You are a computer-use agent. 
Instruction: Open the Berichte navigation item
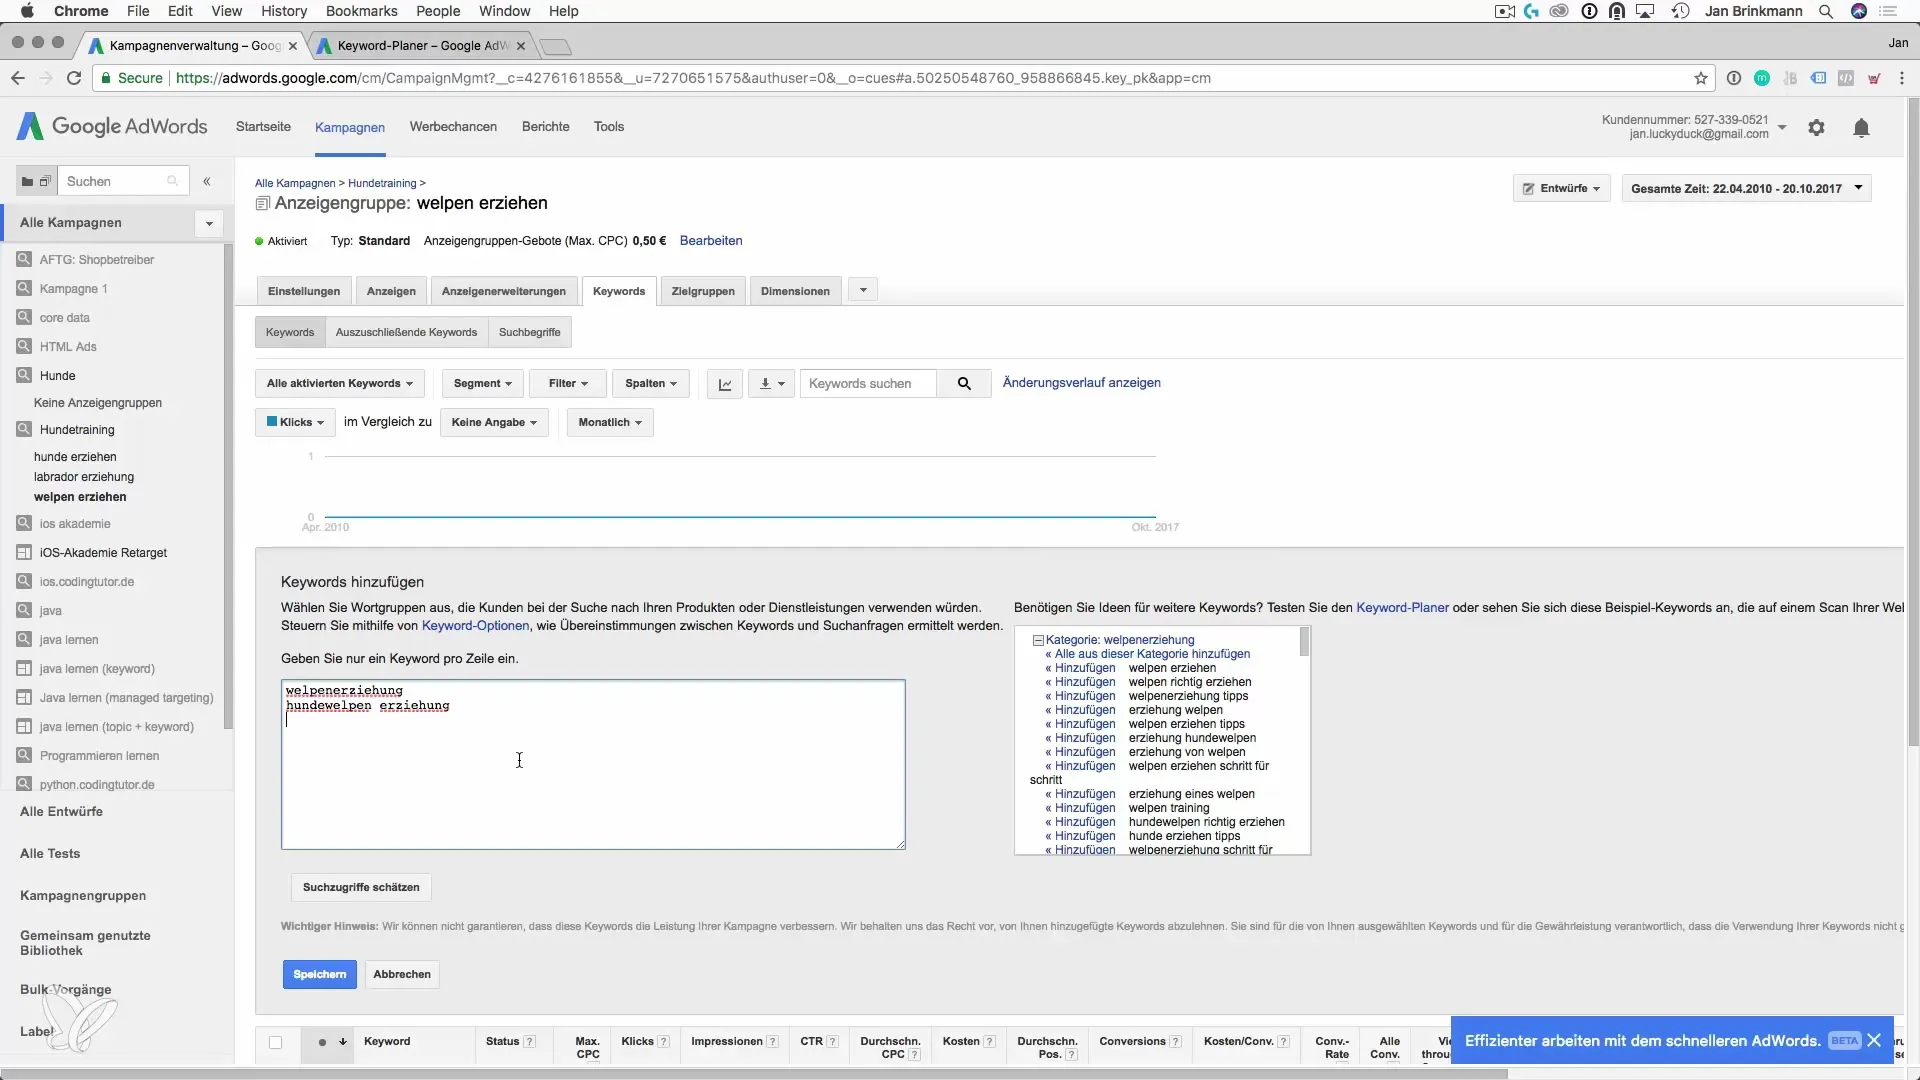[546, 127]
